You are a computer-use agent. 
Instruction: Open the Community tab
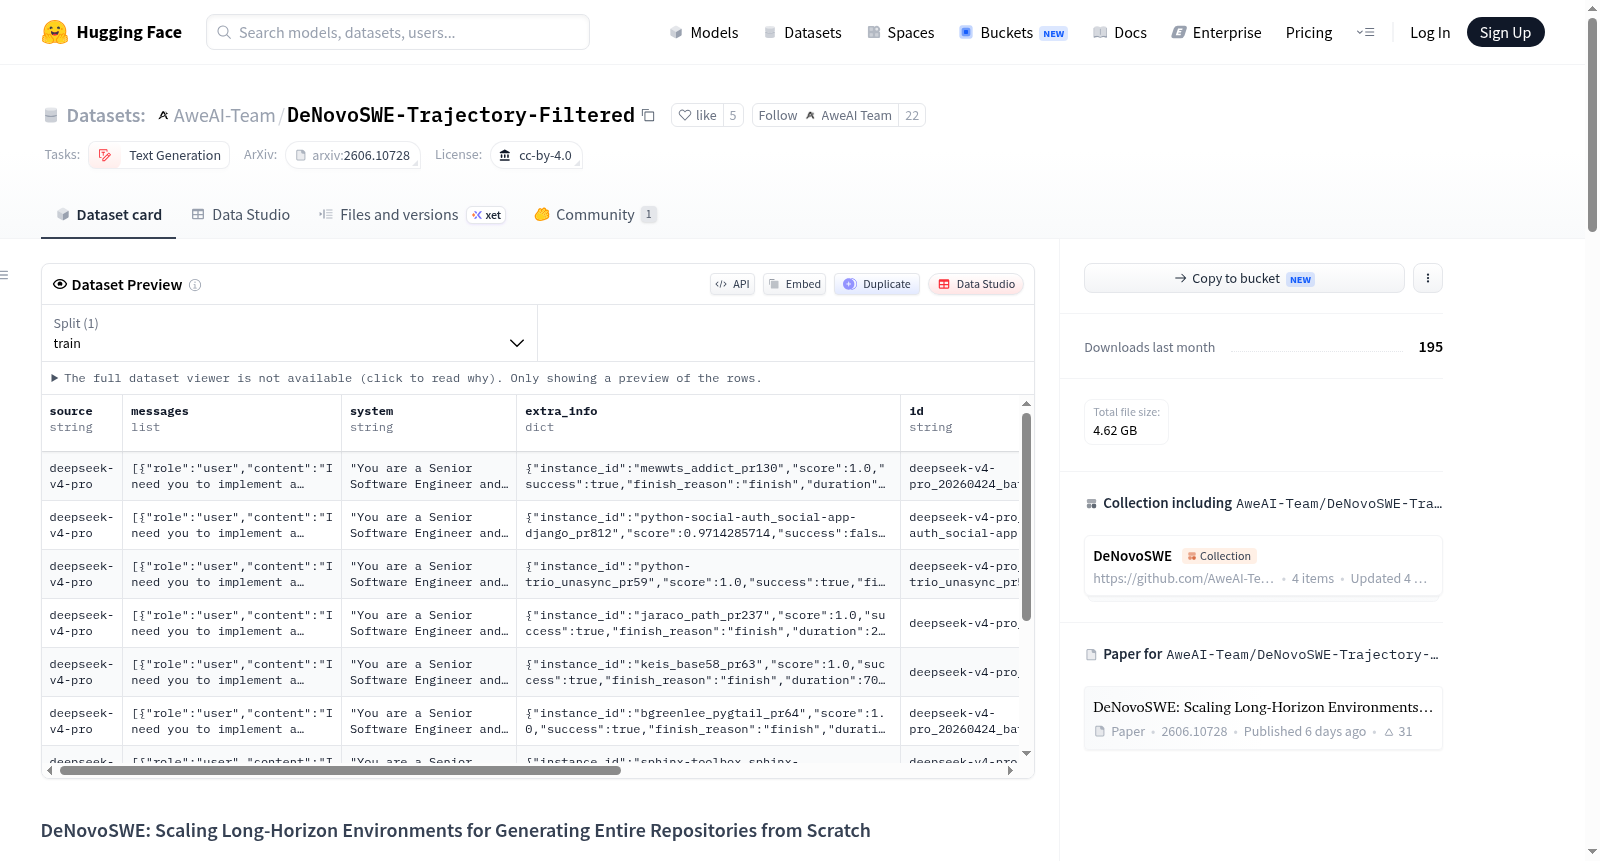[x=595, y=214]
